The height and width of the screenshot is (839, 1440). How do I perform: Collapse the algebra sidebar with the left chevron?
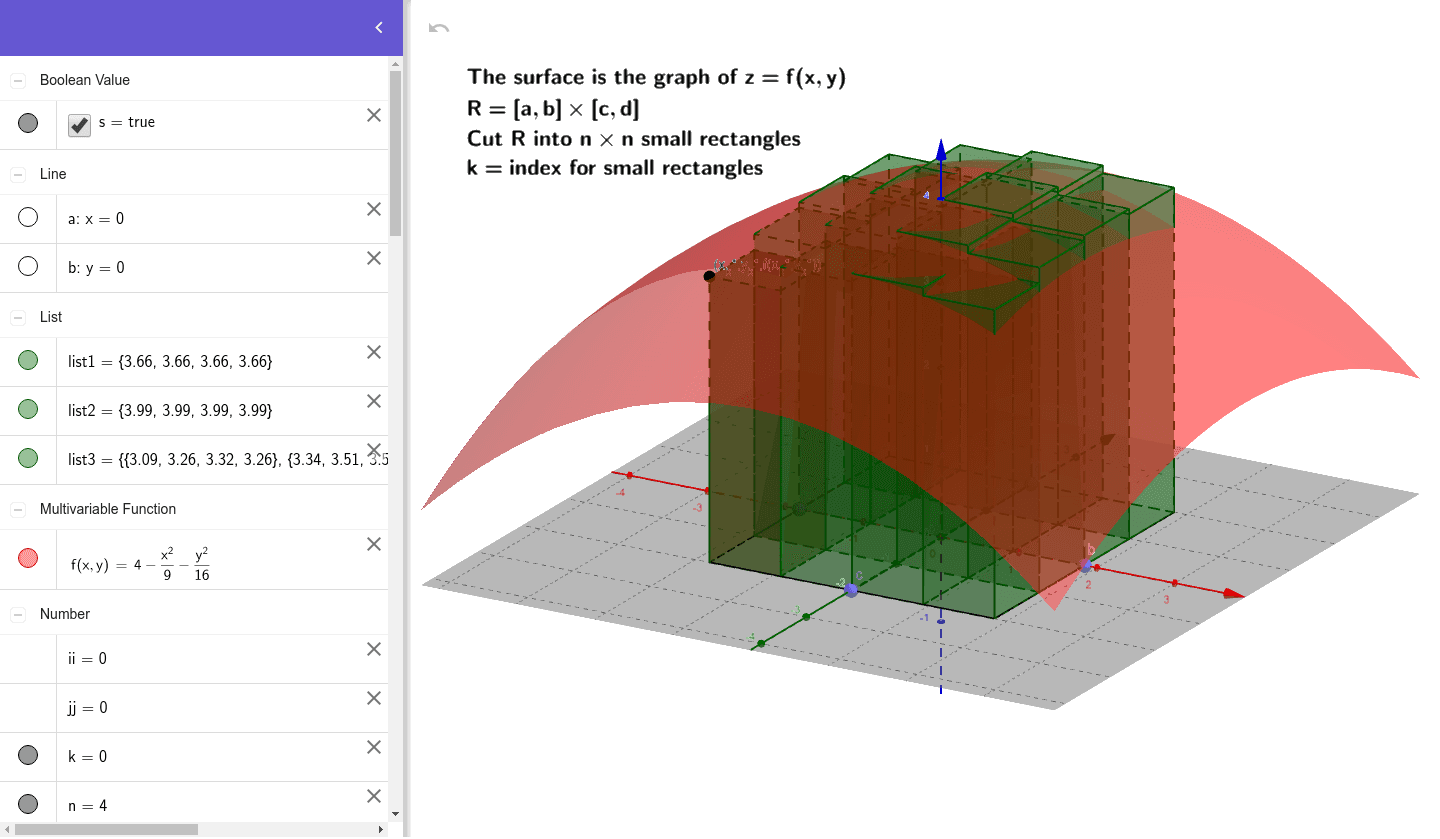(378, 27)
